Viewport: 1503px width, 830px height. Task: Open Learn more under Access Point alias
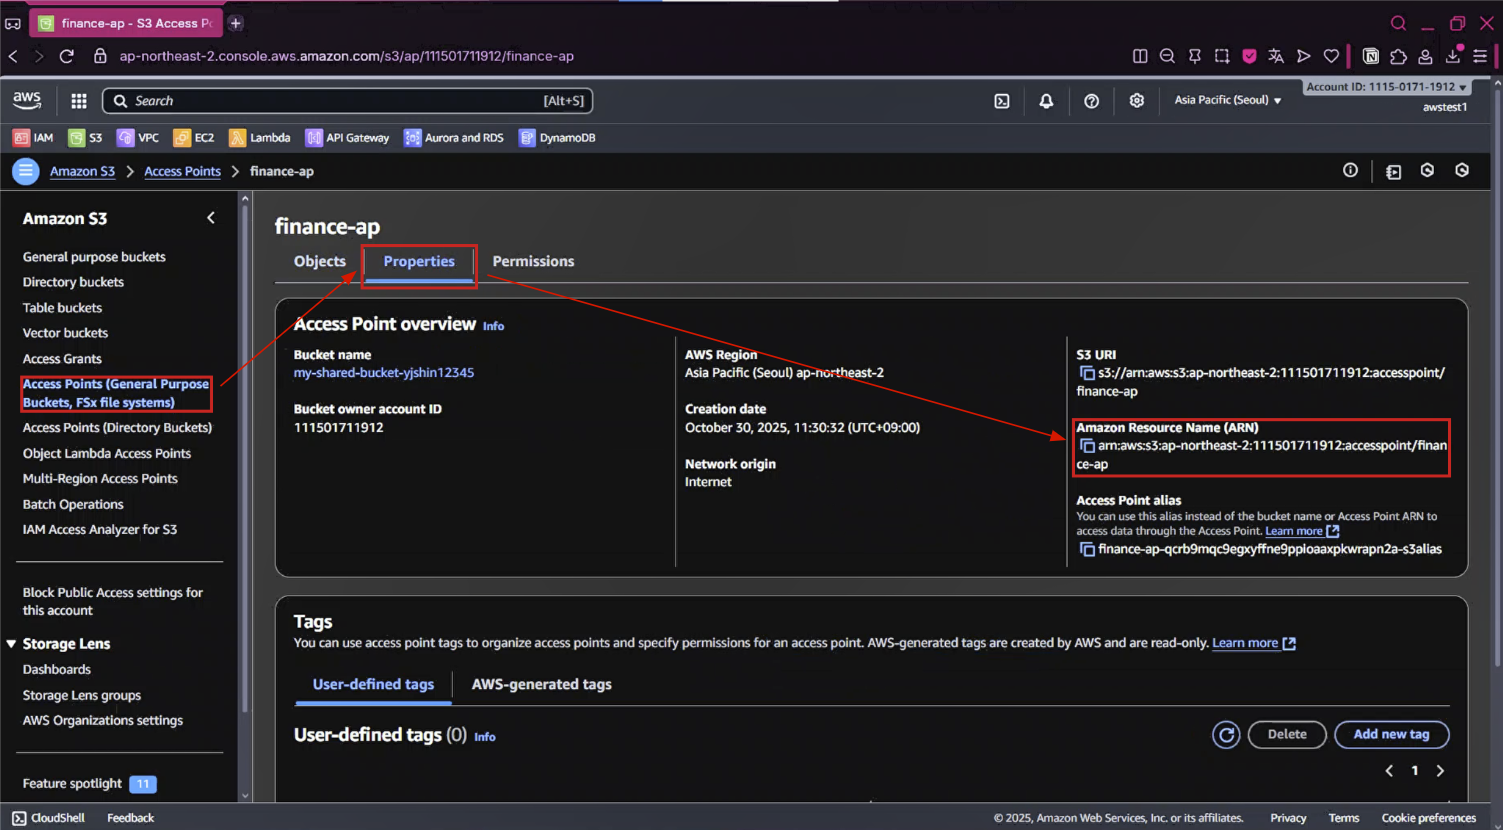pyautogui.click(x=1302, y=532)
